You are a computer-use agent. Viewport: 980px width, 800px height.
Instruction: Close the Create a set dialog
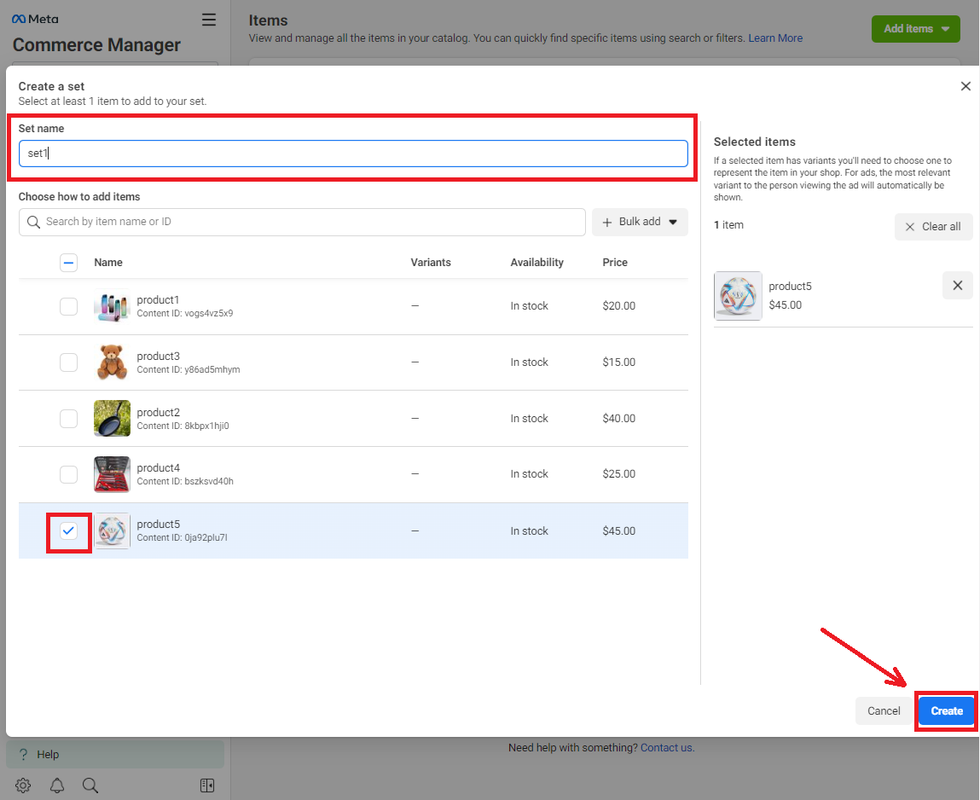[965, 86]
